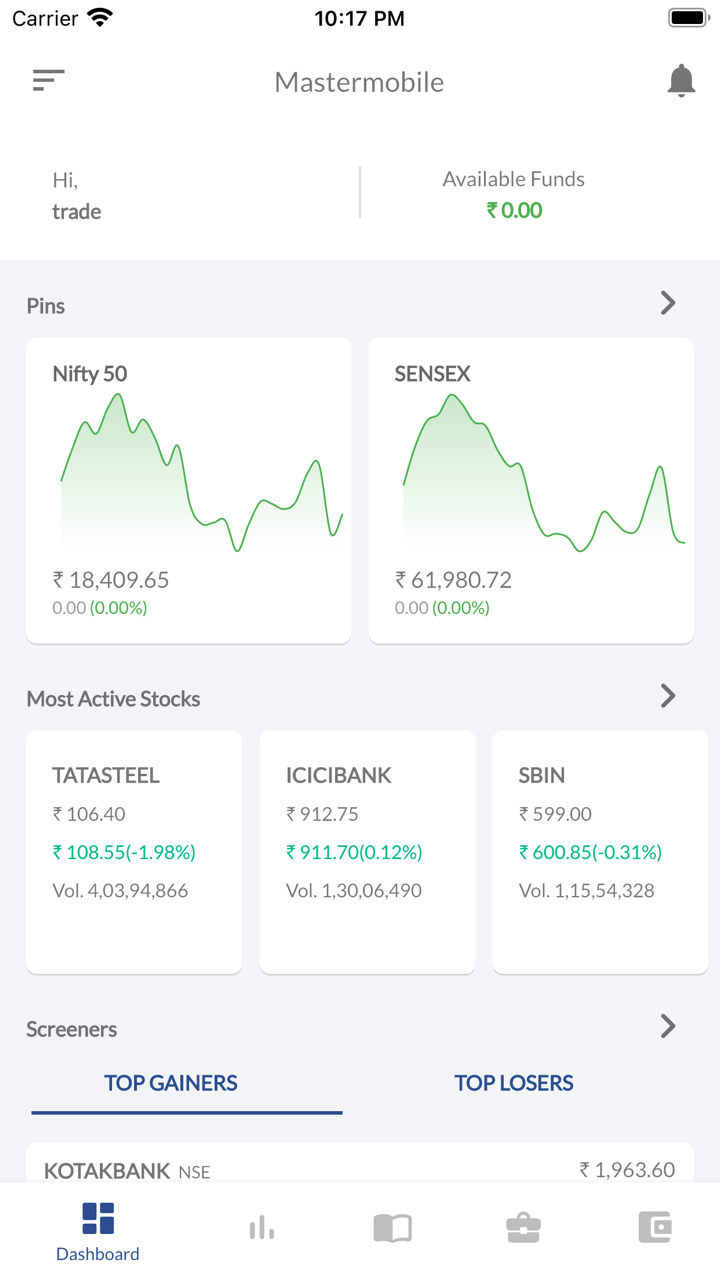Expand Most Active Stocks section arrow
Viewport: 720px width, 1280px height.
[668, 696]
